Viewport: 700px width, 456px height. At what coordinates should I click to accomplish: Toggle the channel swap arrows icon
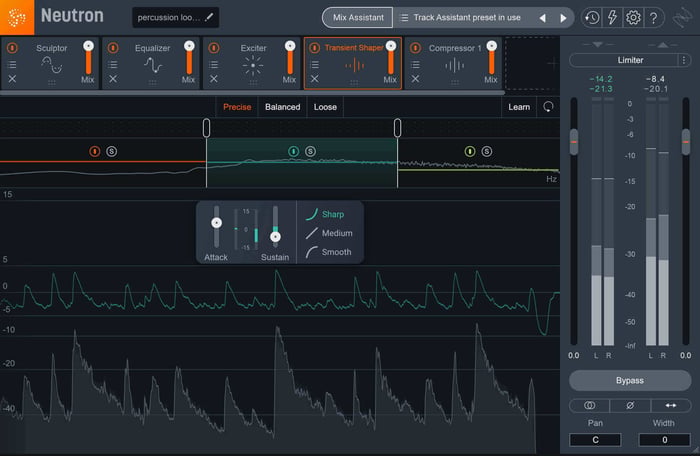pos(671,406)
